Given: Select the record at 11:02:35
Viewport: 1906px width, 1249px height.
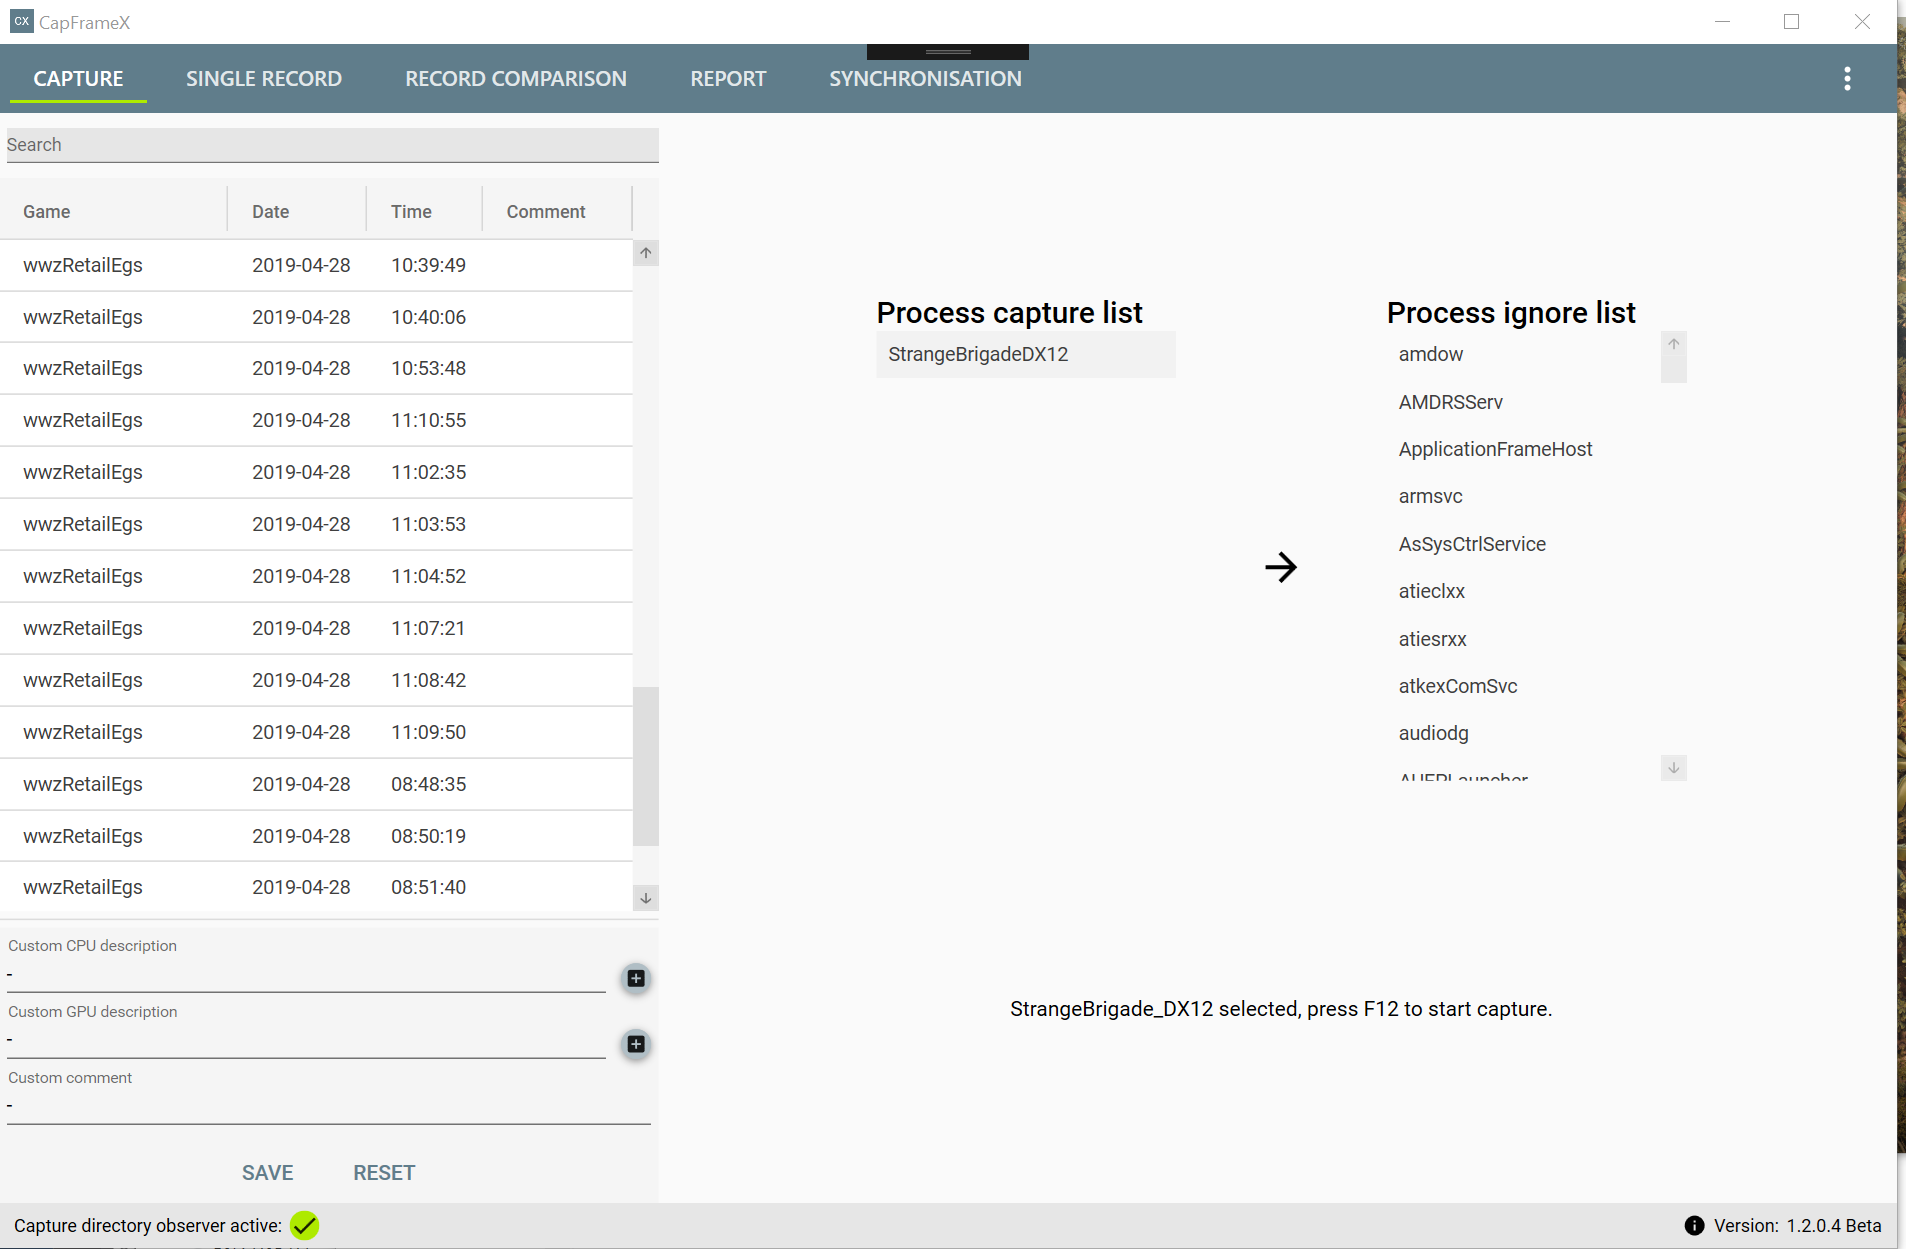Looking at the screenshot, I should click(x=316, y=472).
